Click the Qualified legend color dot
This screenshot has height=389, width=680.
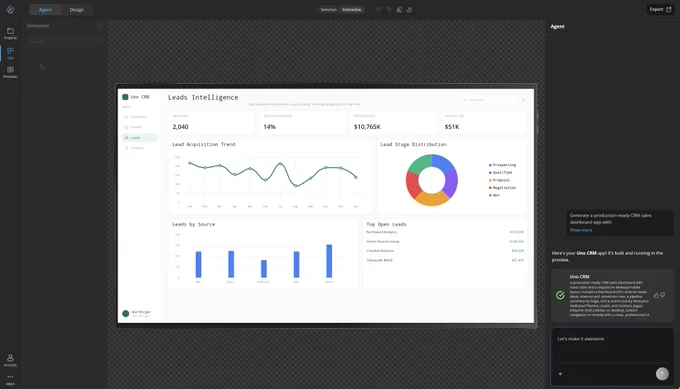(490, 173)
